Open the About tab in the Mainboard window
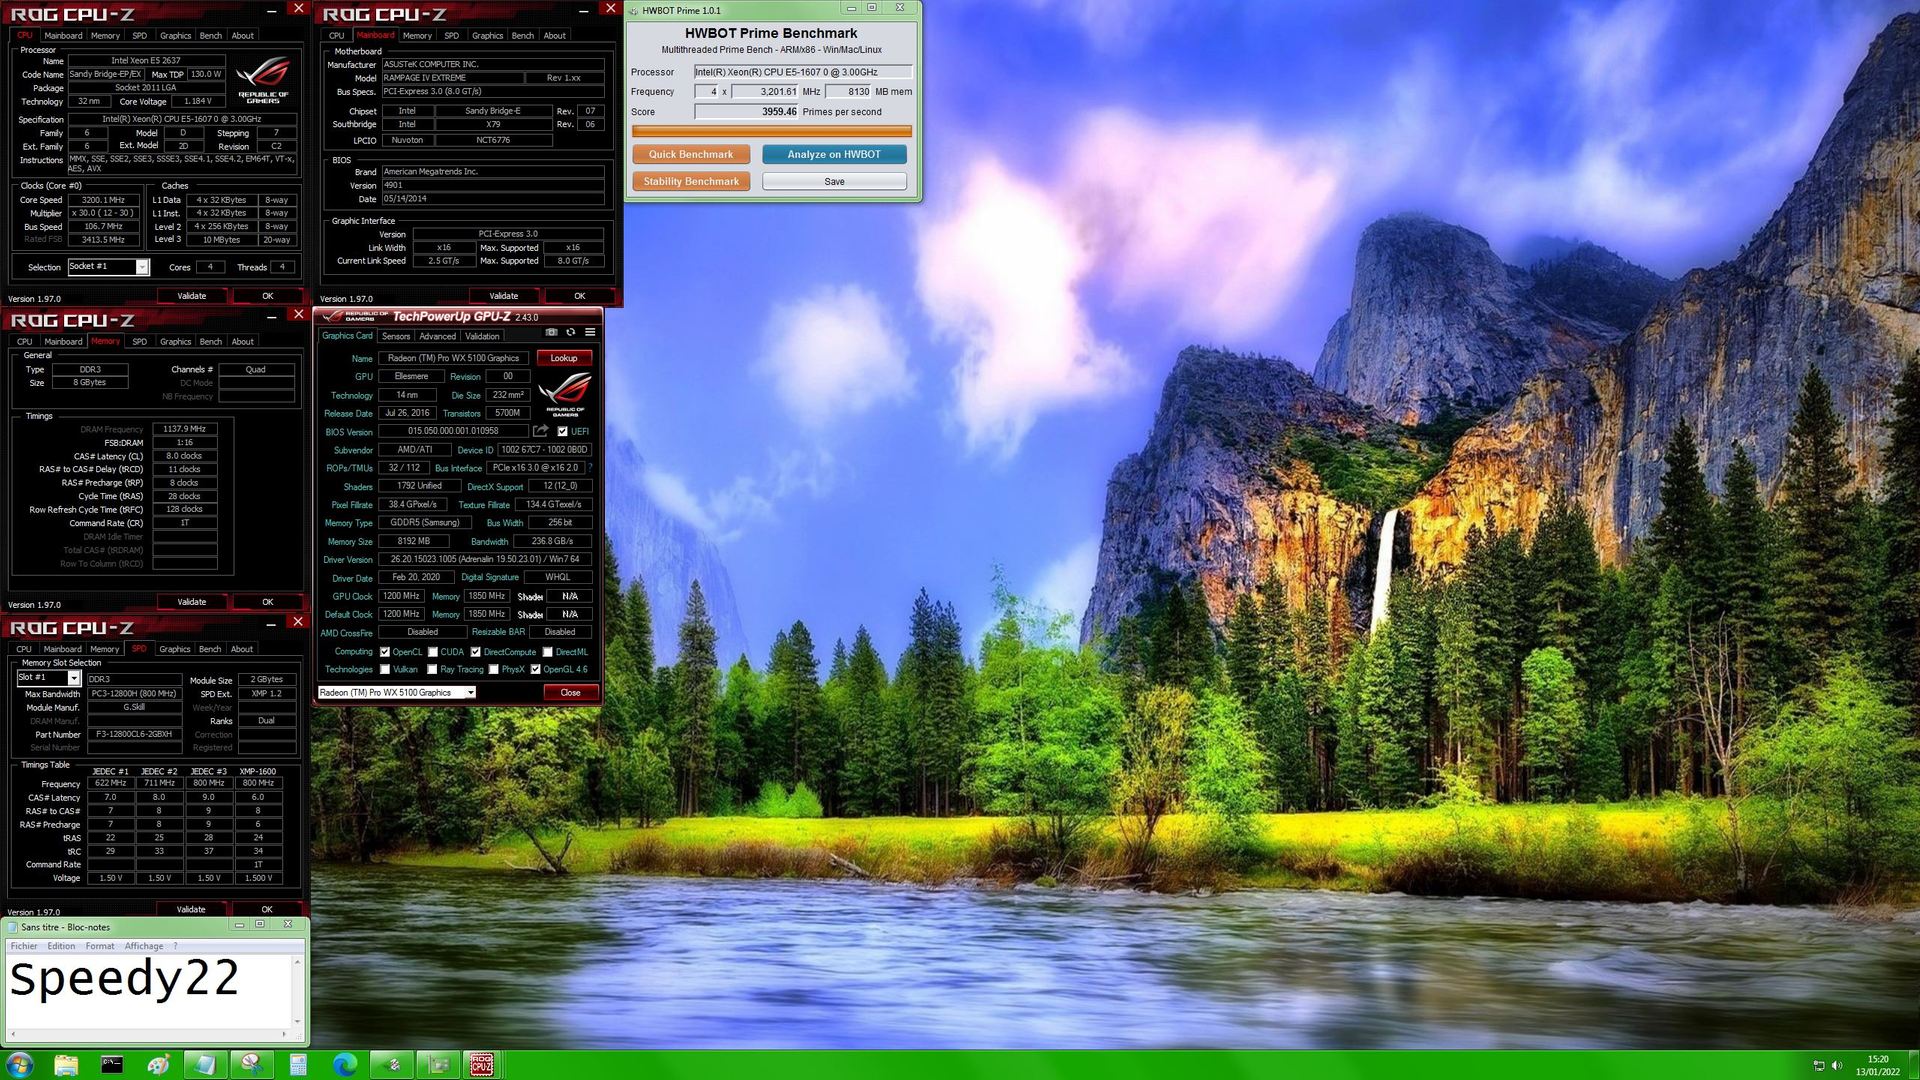1920x1080 pixels. pyautogui.click(x=554, y=35)
